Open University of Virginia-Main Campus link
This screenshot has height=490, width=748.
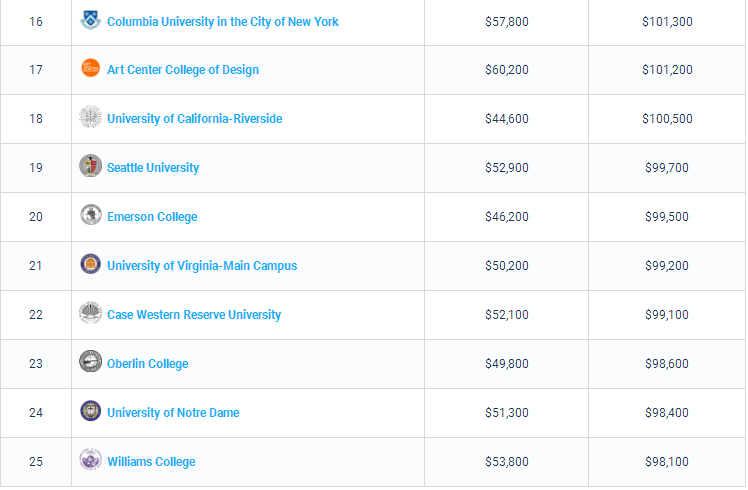[x=201, y=266]
